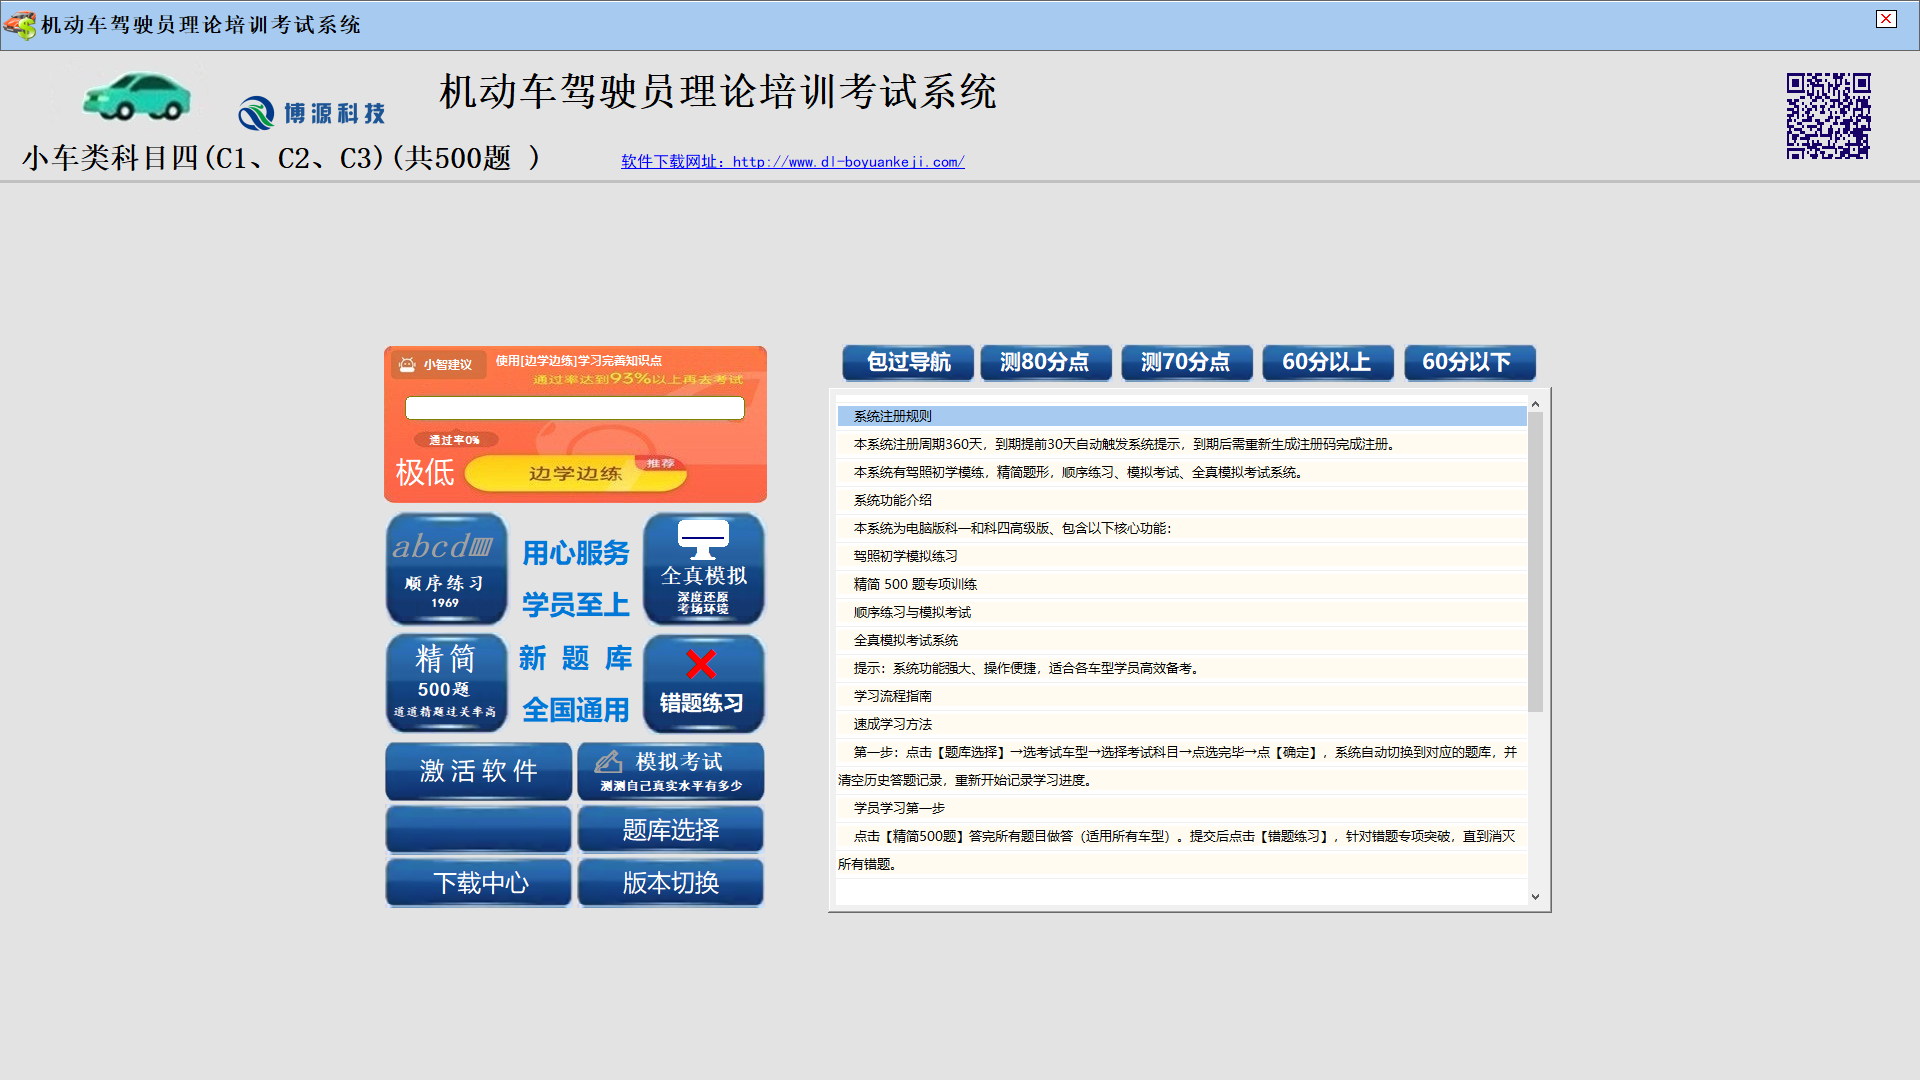Select the 系统注册规则 row
1920x1080 pixels.
(1181, 416)
